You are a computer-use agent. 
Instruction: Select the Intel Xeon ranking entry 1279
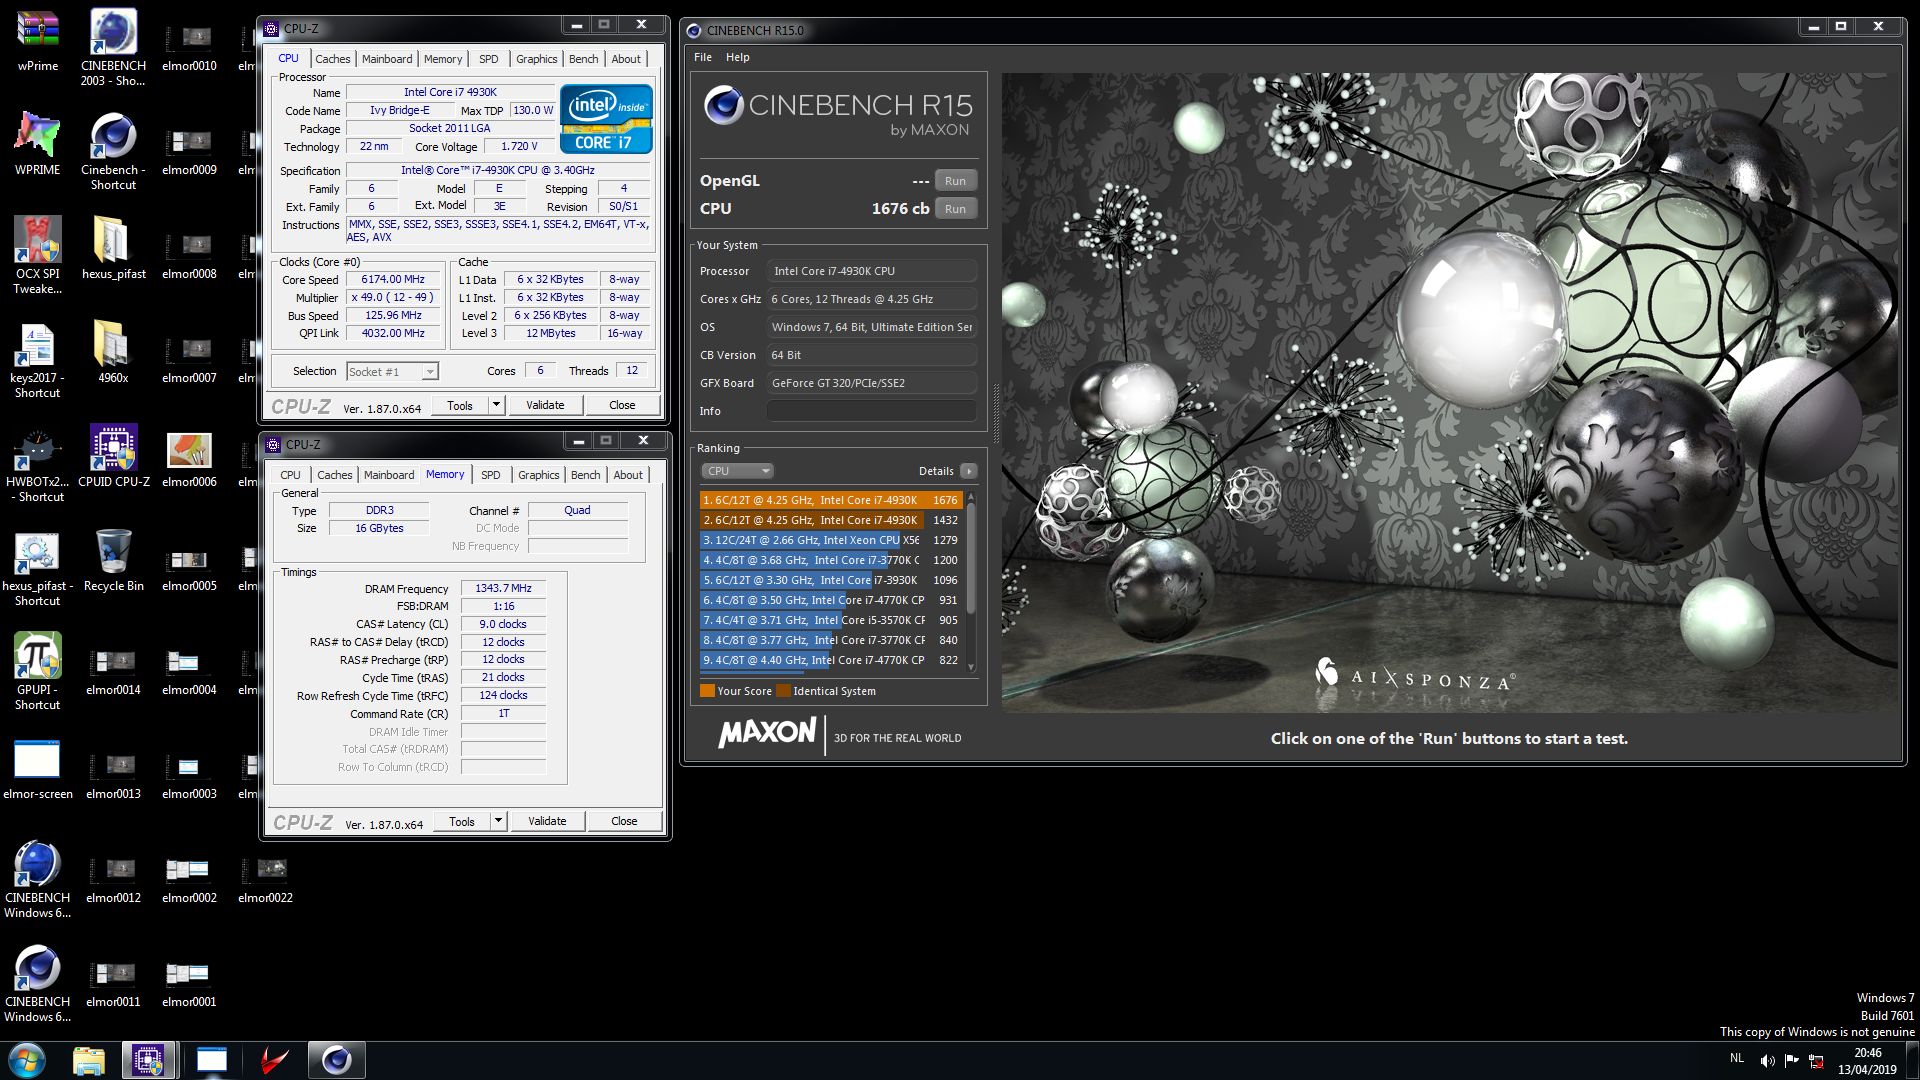tap(831, 540)
